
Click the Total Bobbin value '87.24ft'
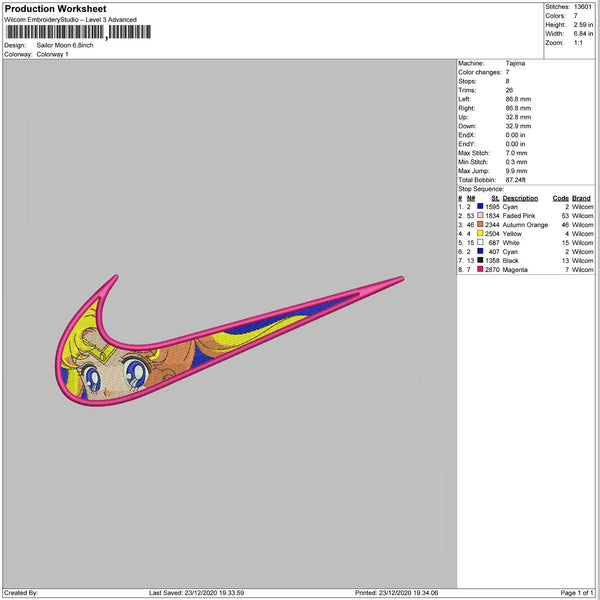pos(515,180)
